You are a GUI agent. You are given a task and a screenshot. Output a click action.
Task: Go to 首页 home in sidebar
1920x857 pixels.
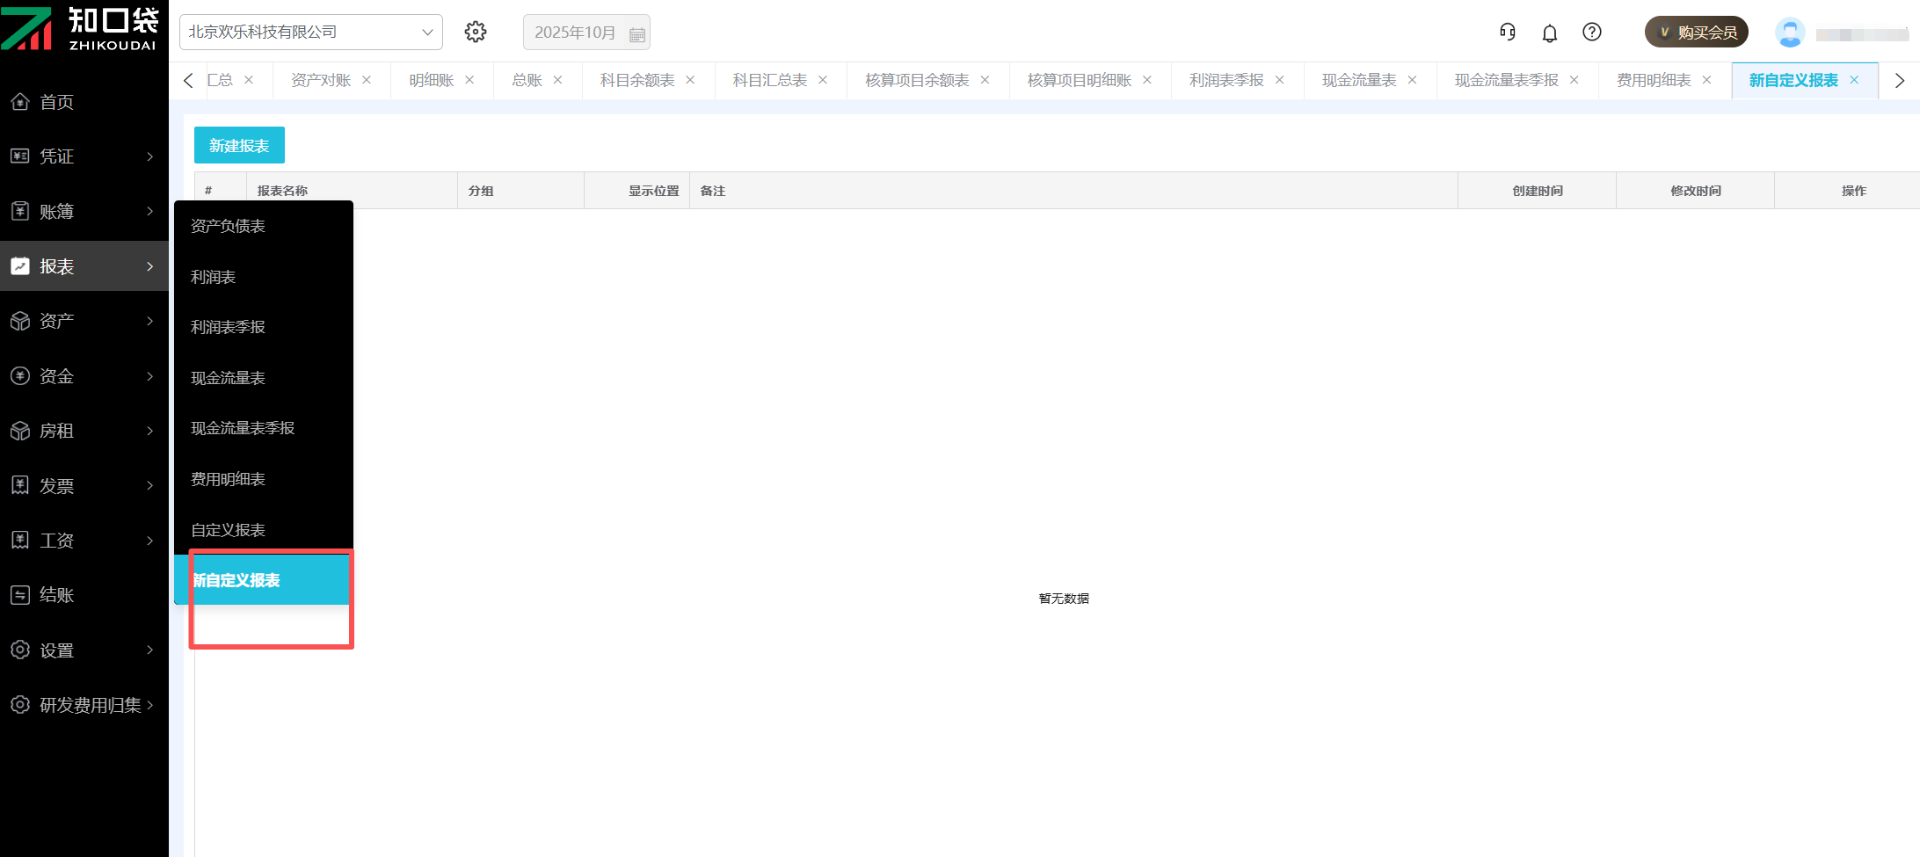[x=56, y=102]
